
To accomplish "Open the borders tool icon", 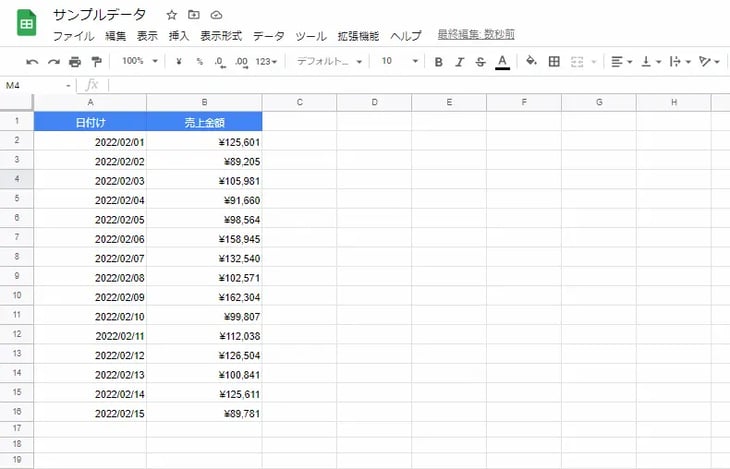I will pos(554,62).
